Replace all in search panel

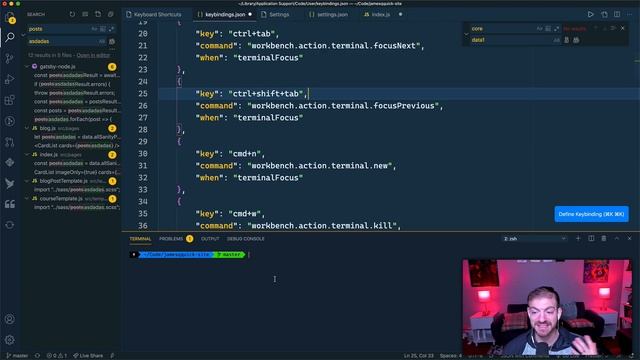pos(112,41)
